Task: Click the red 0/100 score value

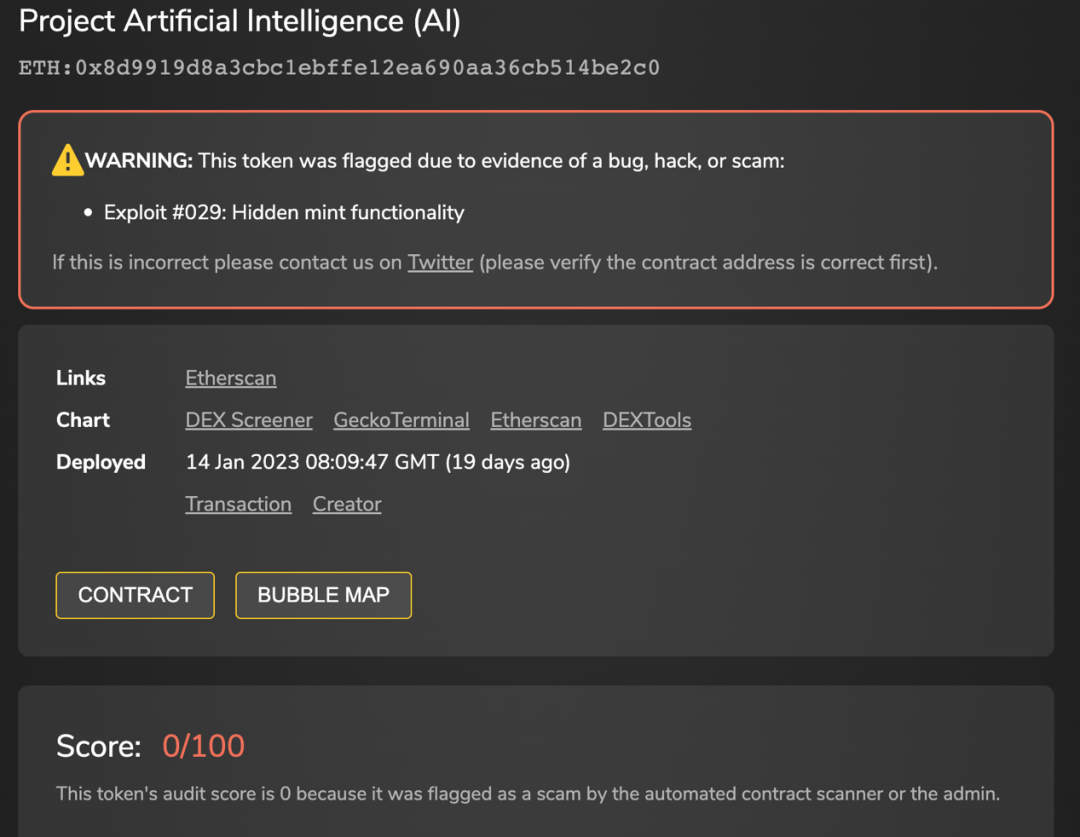Action: click(x=203, y=746)
